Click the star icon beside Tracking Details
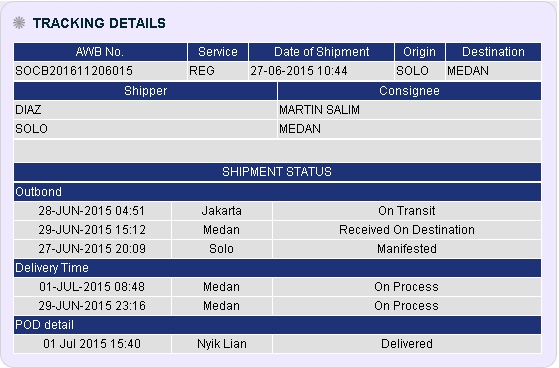559x368 pixels. click(x=19, y=23)
